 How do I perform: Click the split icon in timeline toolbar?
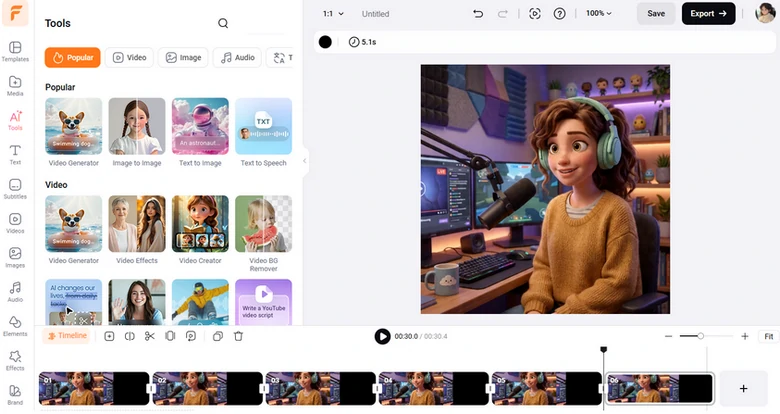(x=129, y=336)
